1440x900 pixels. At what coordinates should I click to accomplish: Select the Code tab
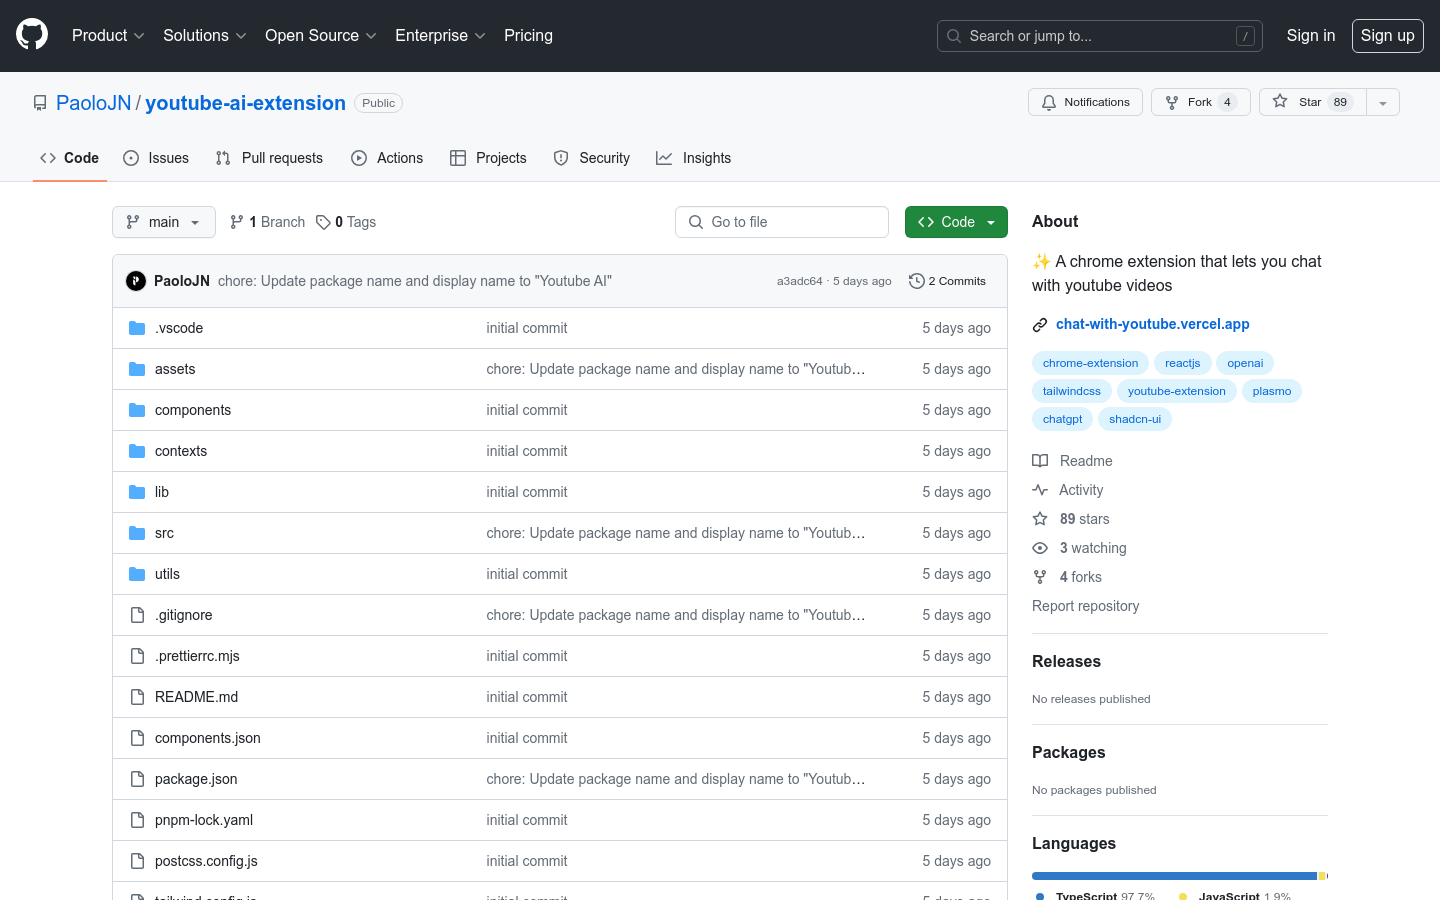click(70, 158)
